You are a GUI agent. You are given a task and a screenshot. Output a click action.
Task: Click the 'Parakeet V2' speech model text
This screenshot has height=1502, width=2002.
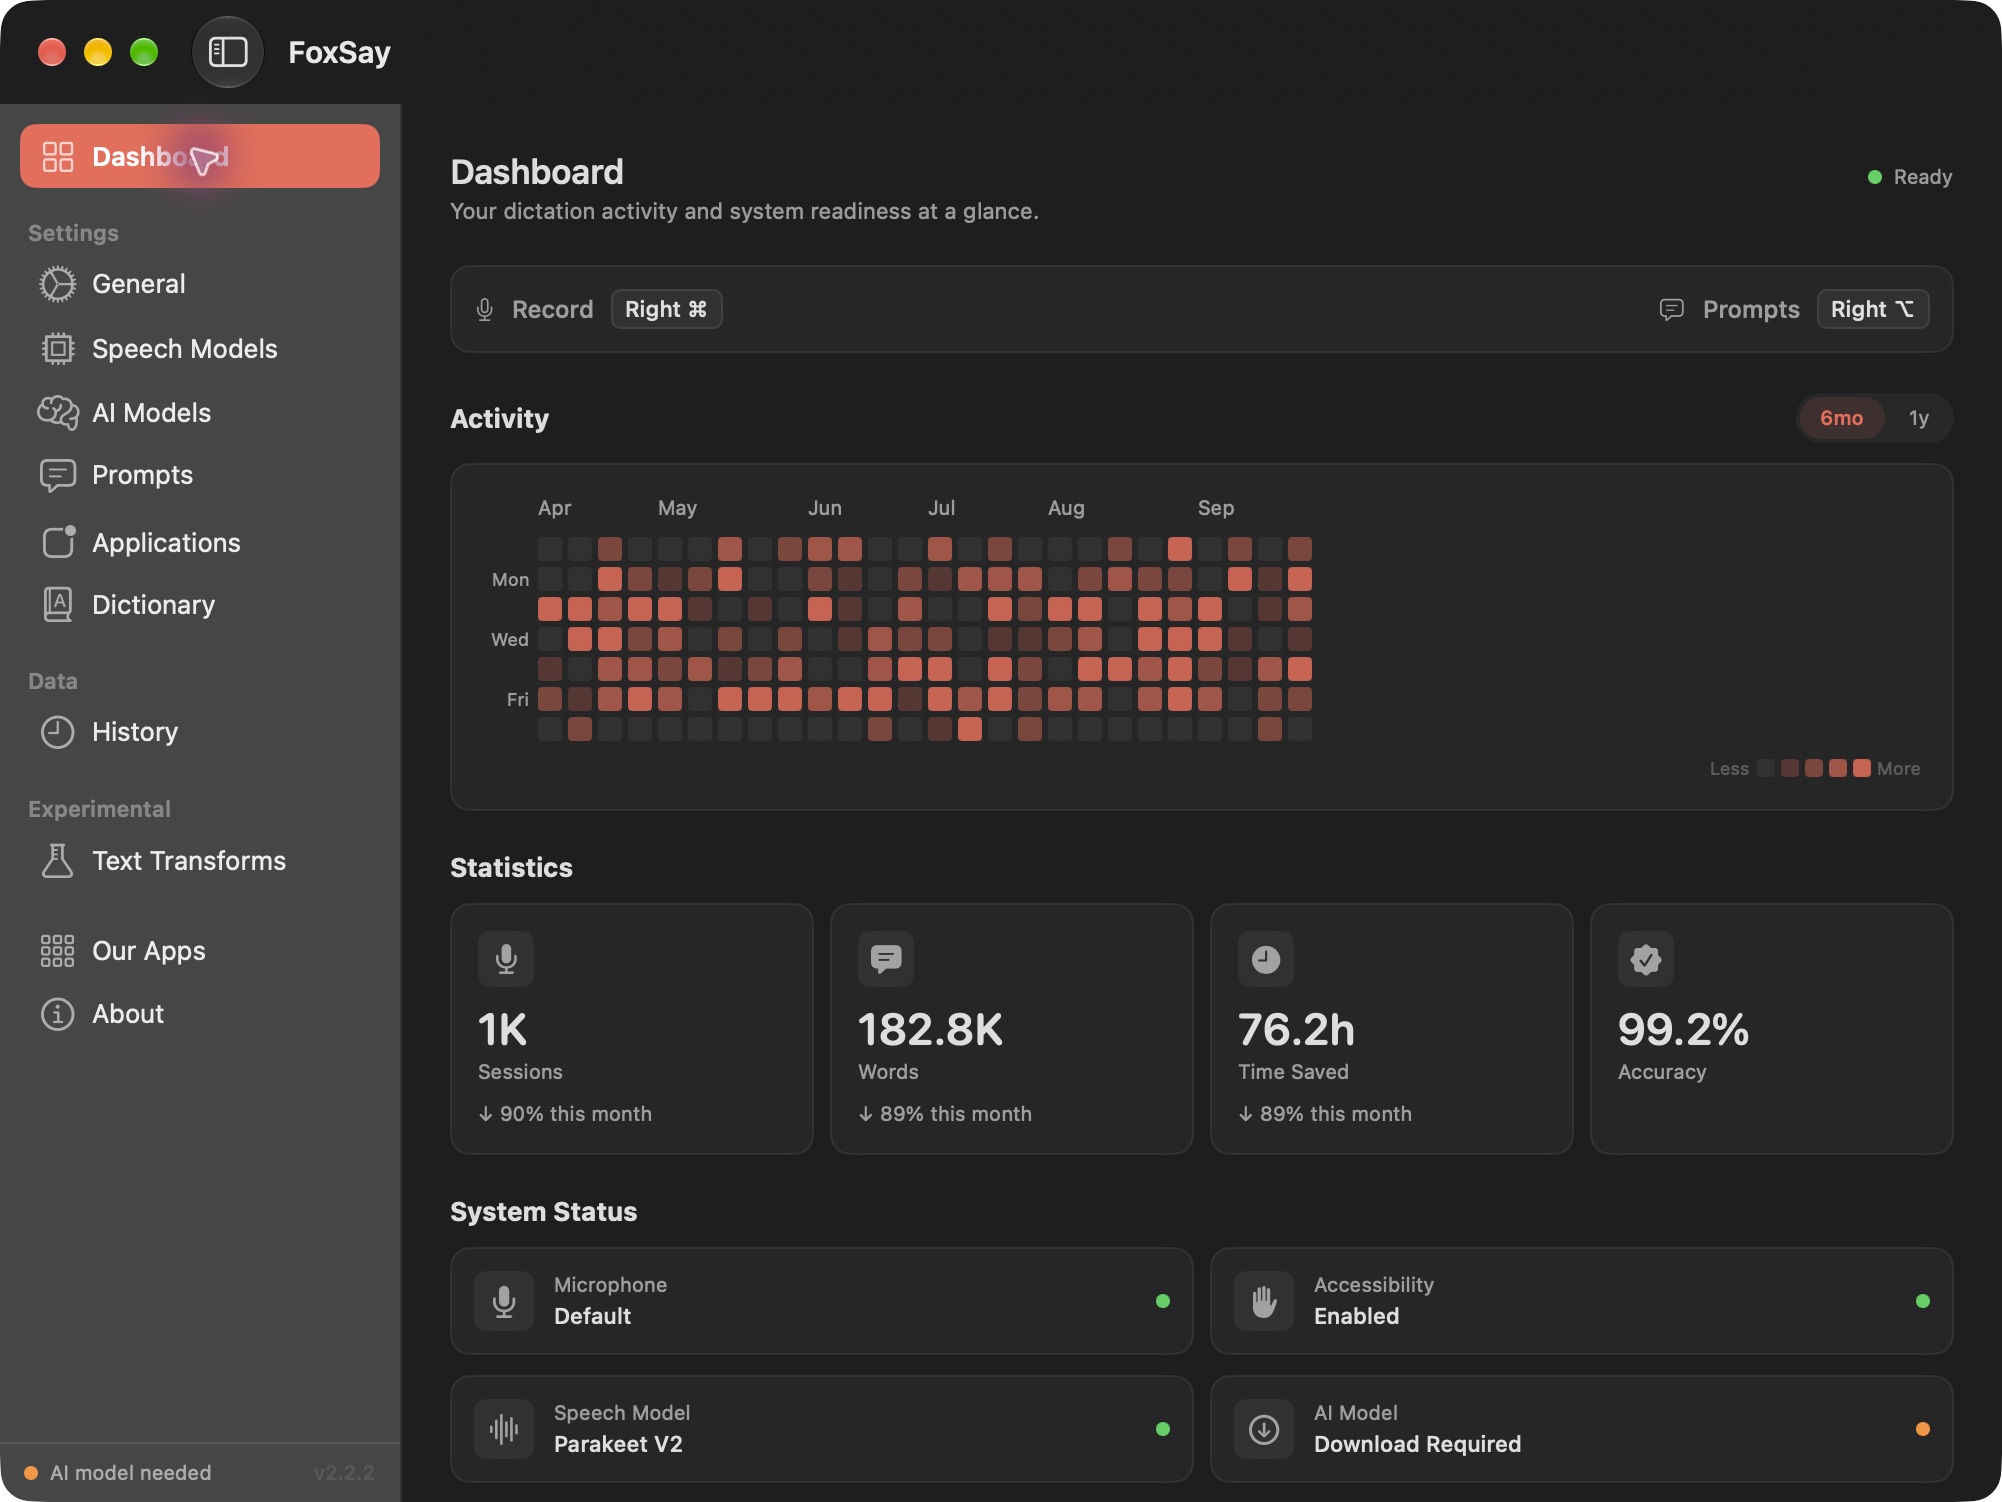click(x=618, y=1444)
